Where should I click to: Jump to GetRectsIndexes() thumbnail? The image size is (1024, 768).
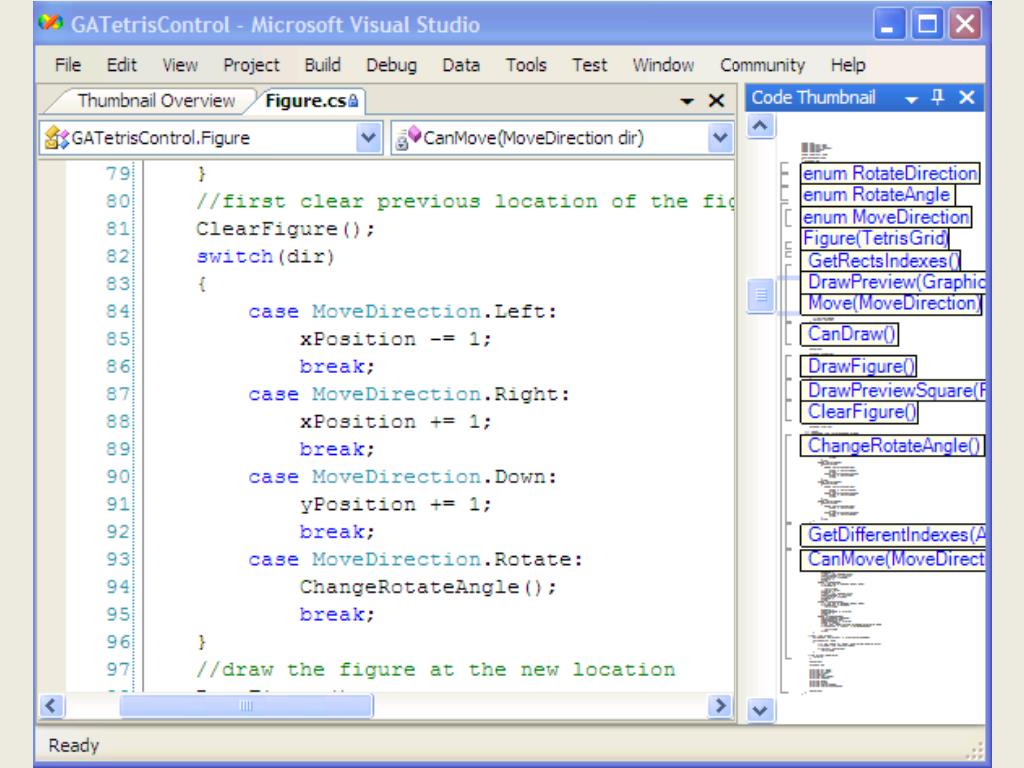880,261
